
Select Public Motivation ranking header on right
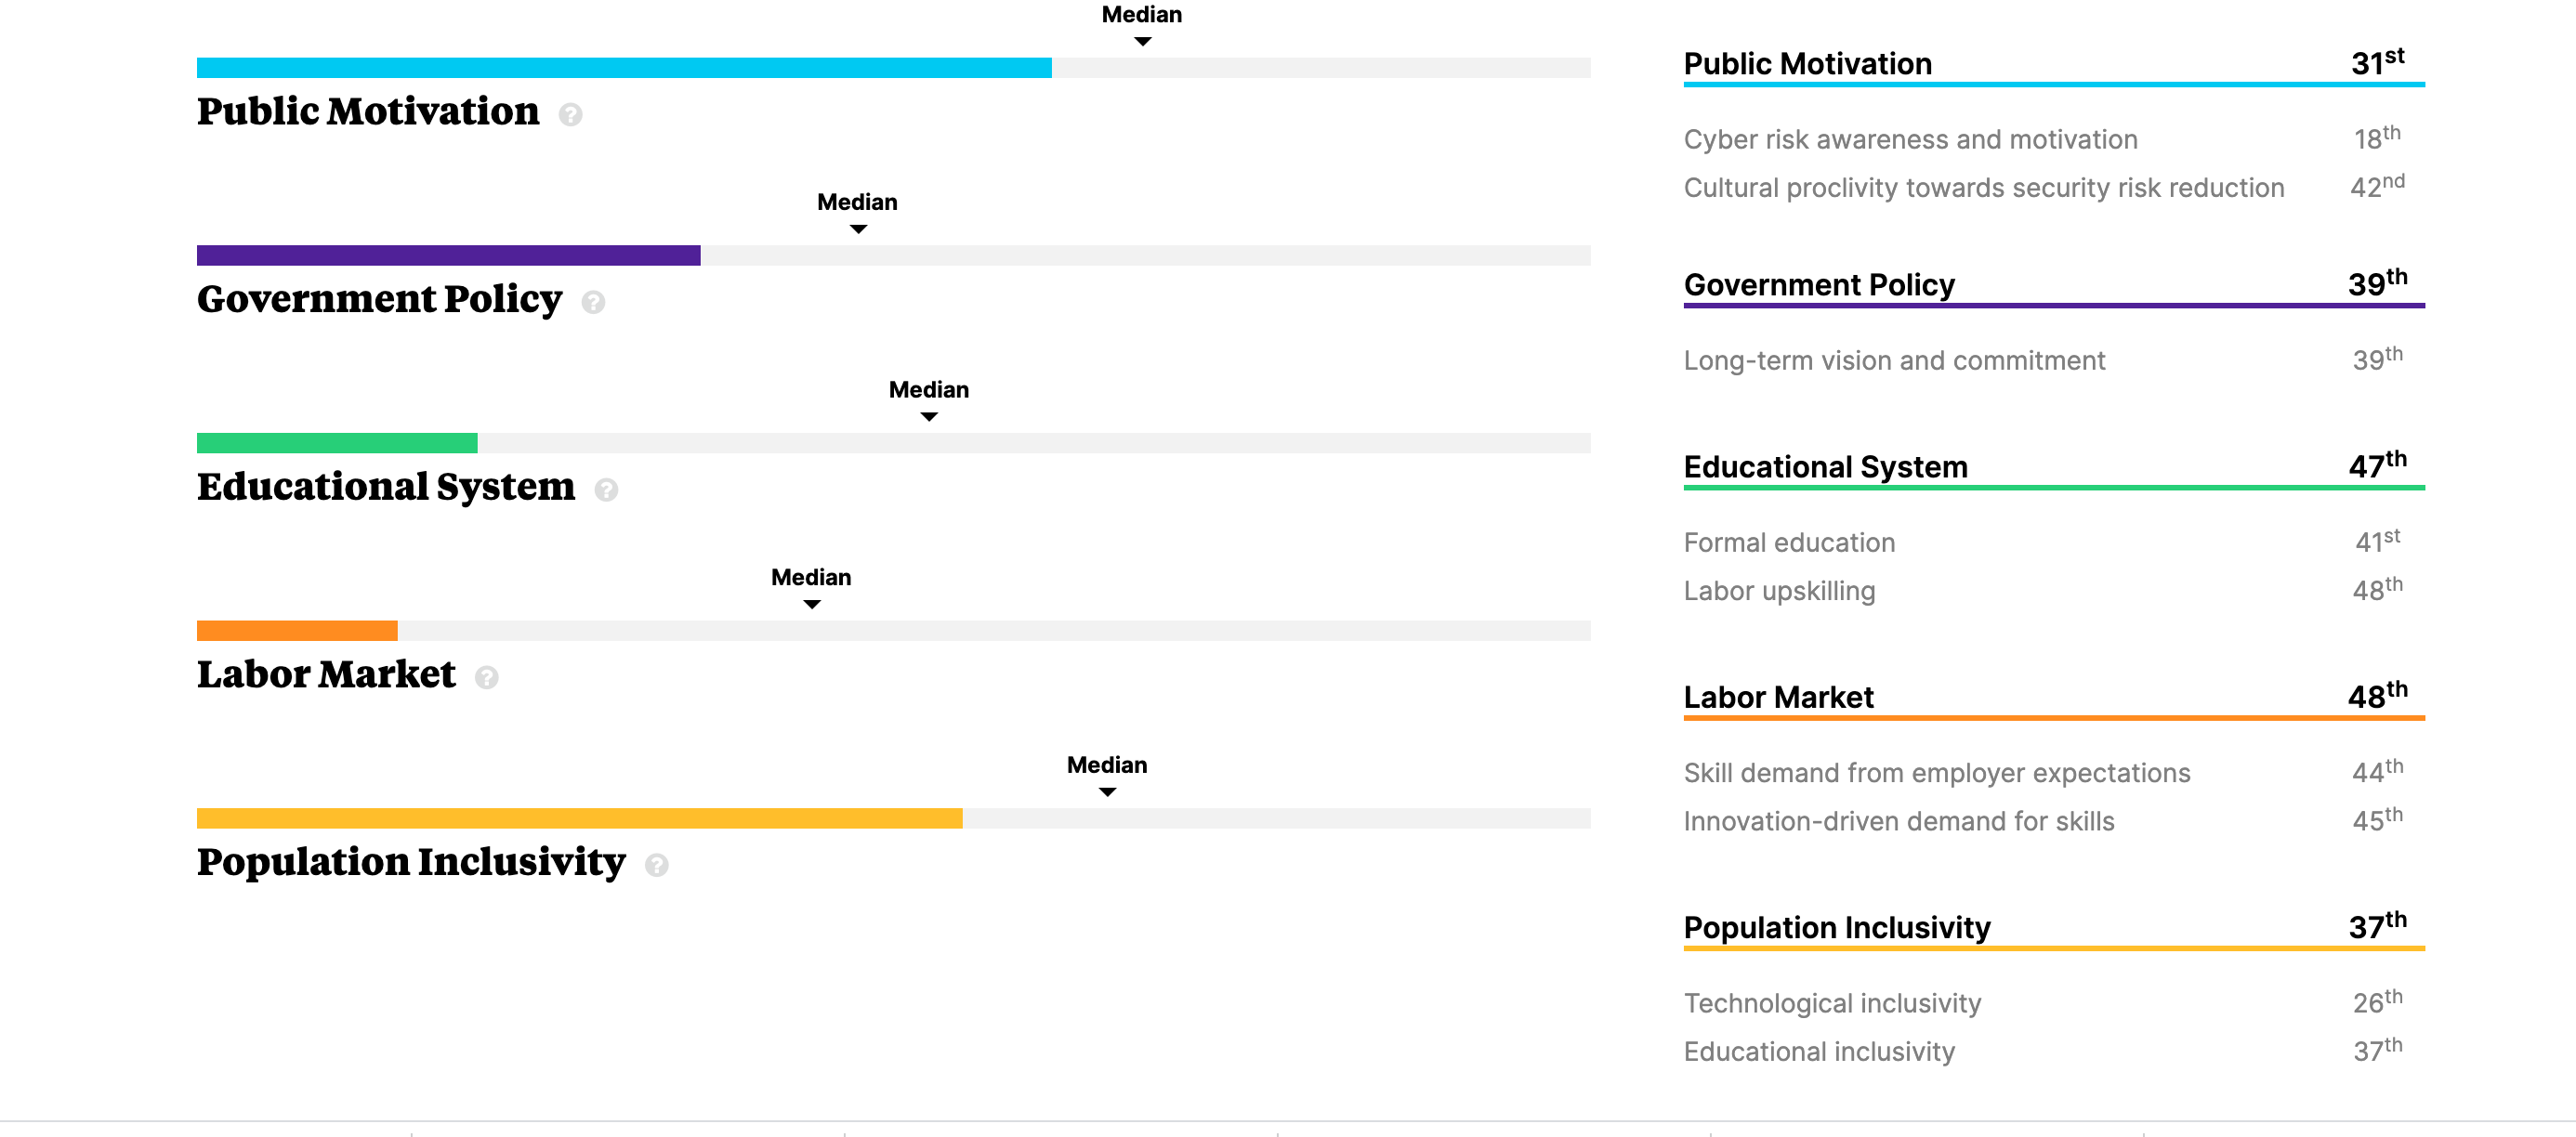coord(1807,64)
